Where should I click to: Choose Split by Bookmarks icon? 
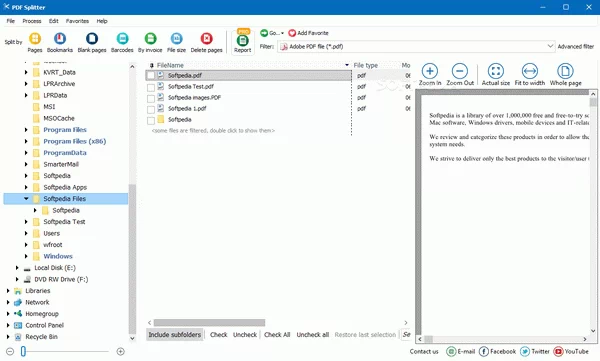coord(60,39)
